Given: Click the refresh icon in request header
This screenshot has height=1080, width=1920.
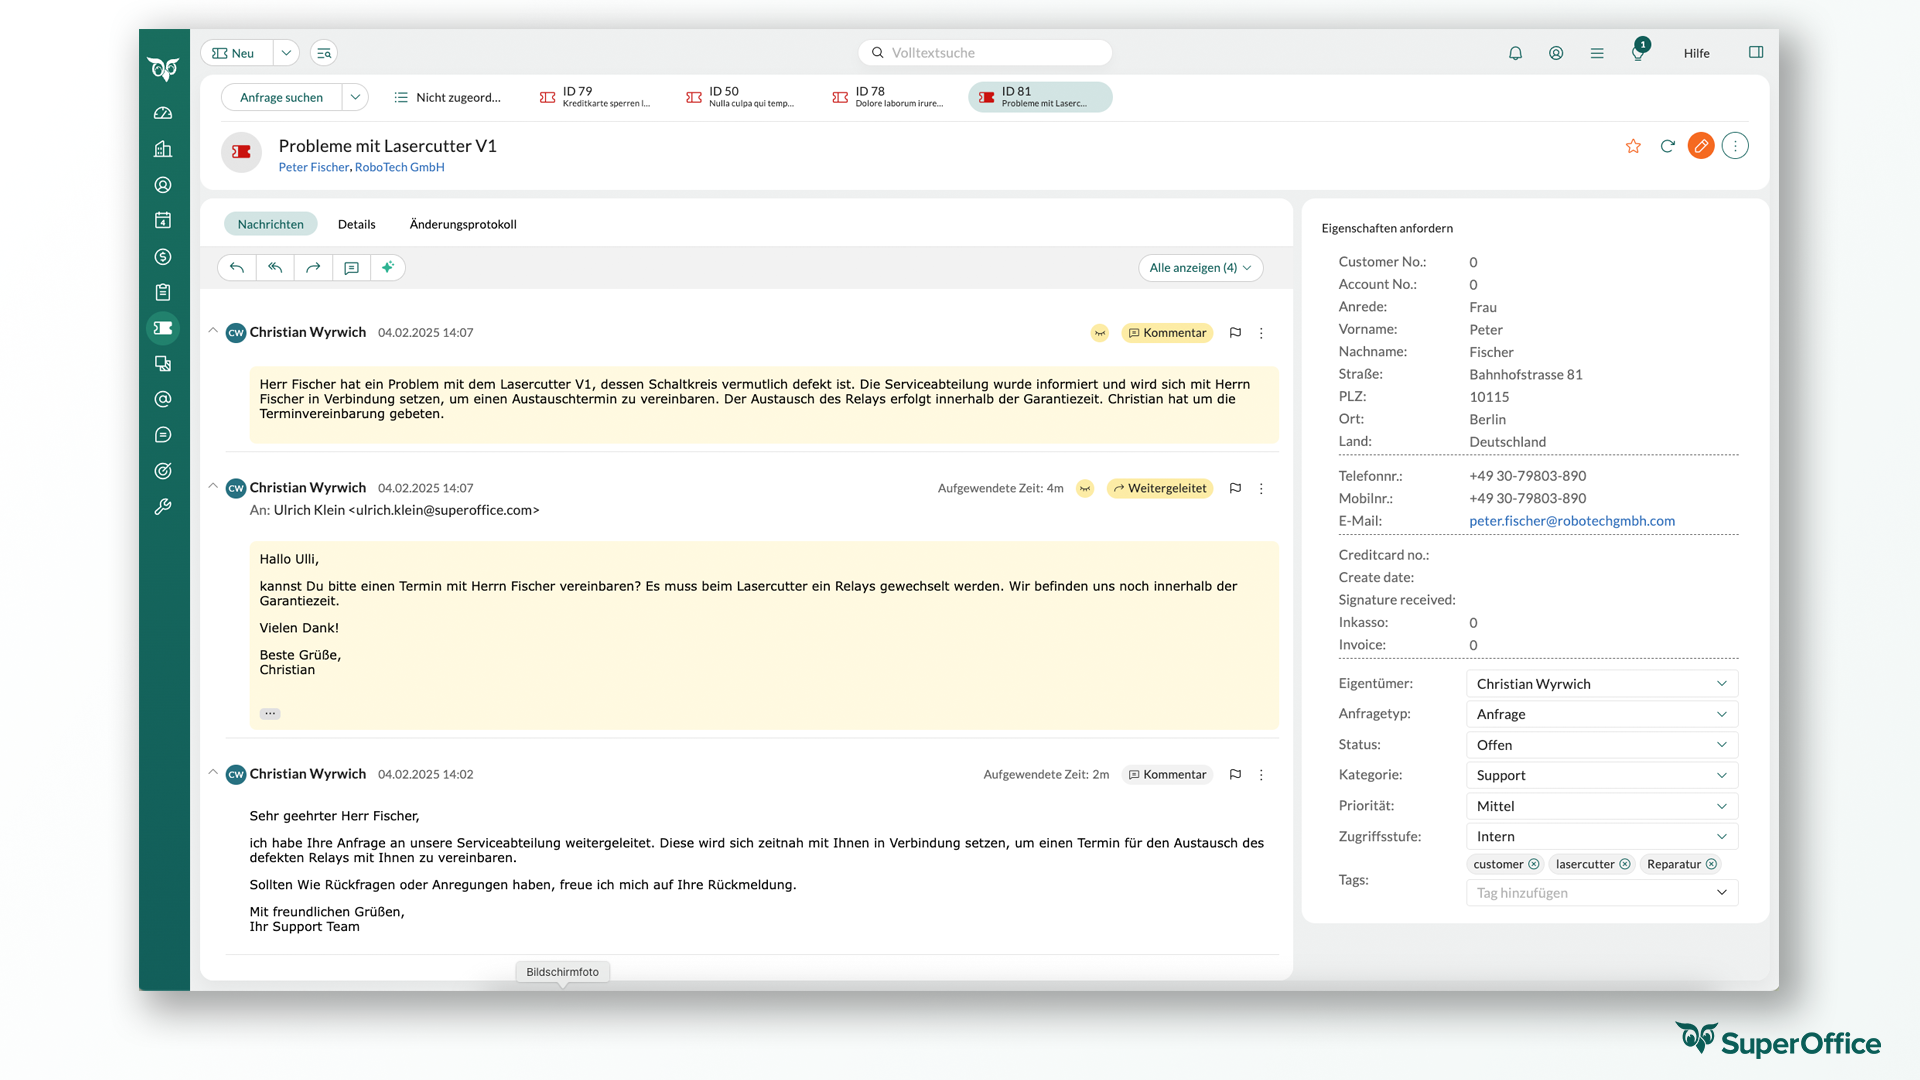Looking at the screenshot, I should pyautogui.click(x=1667, y=146).
